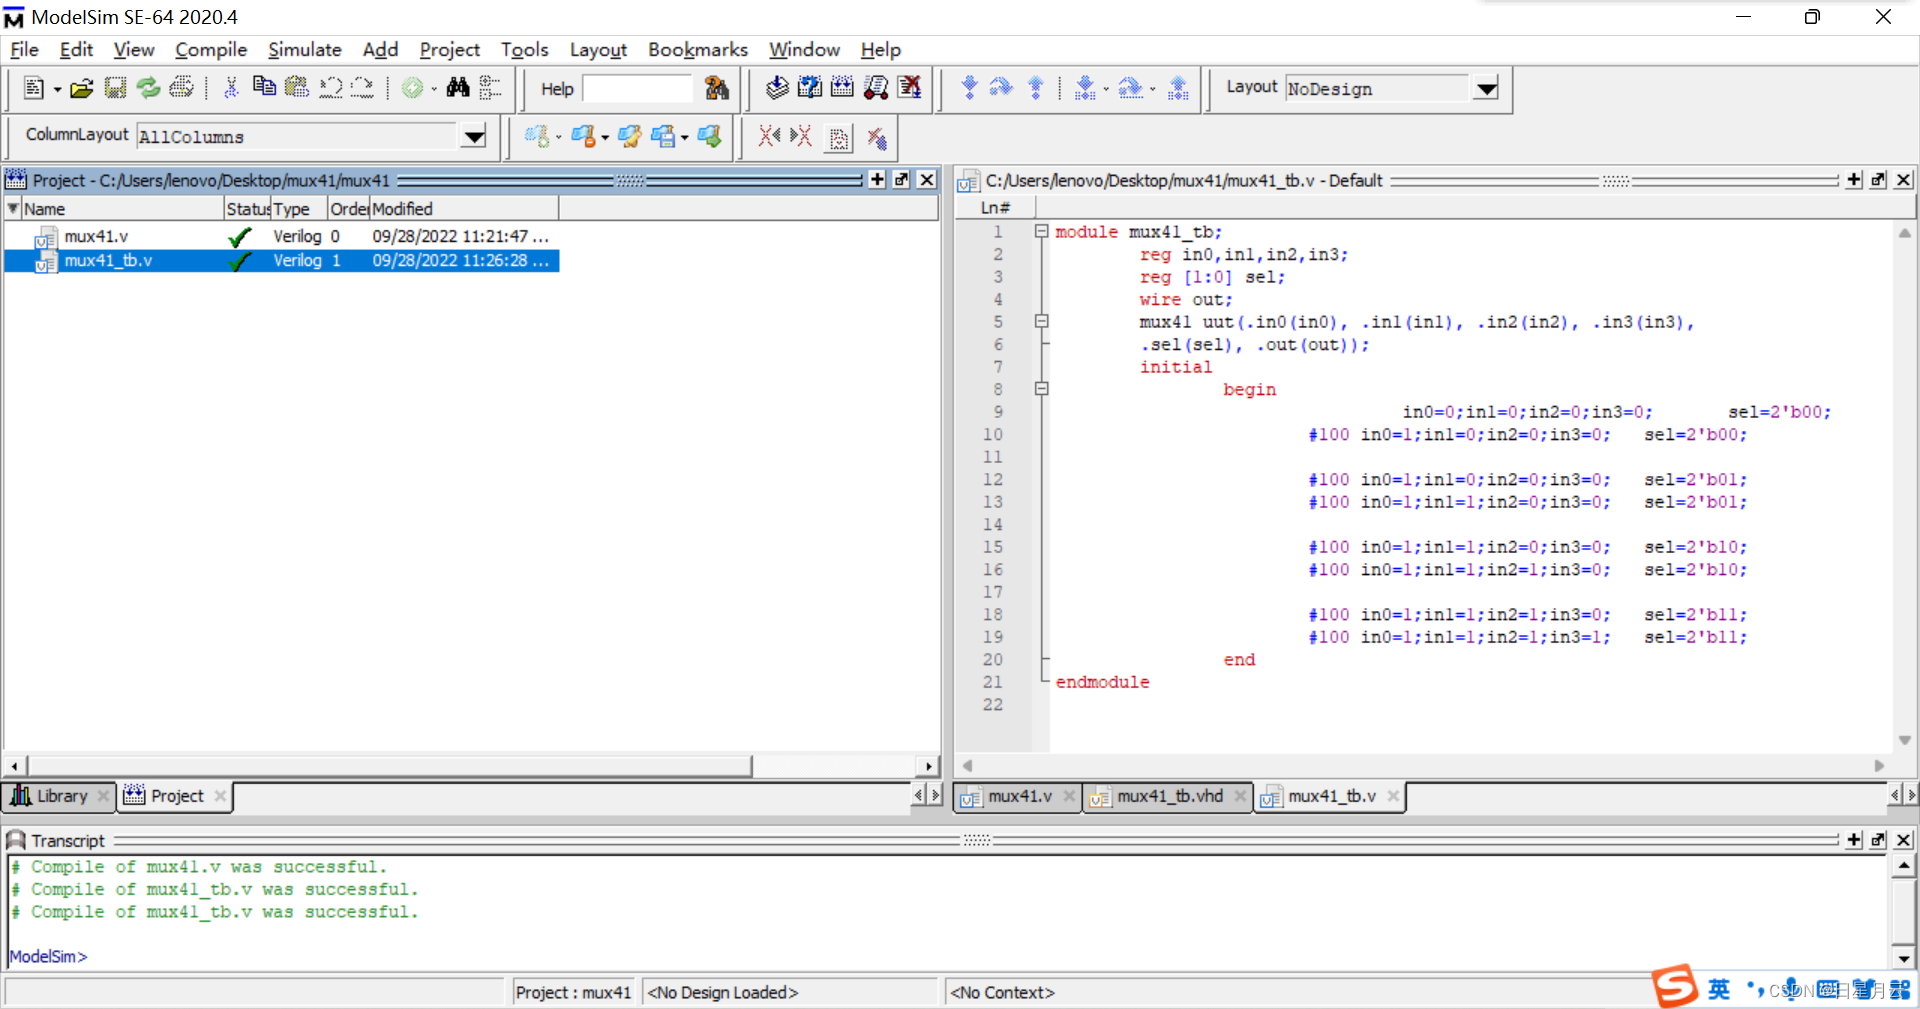Click the Redo toolbar icon
The width and height of the screenshot is (1920, 1009).
tap(362, 88)
